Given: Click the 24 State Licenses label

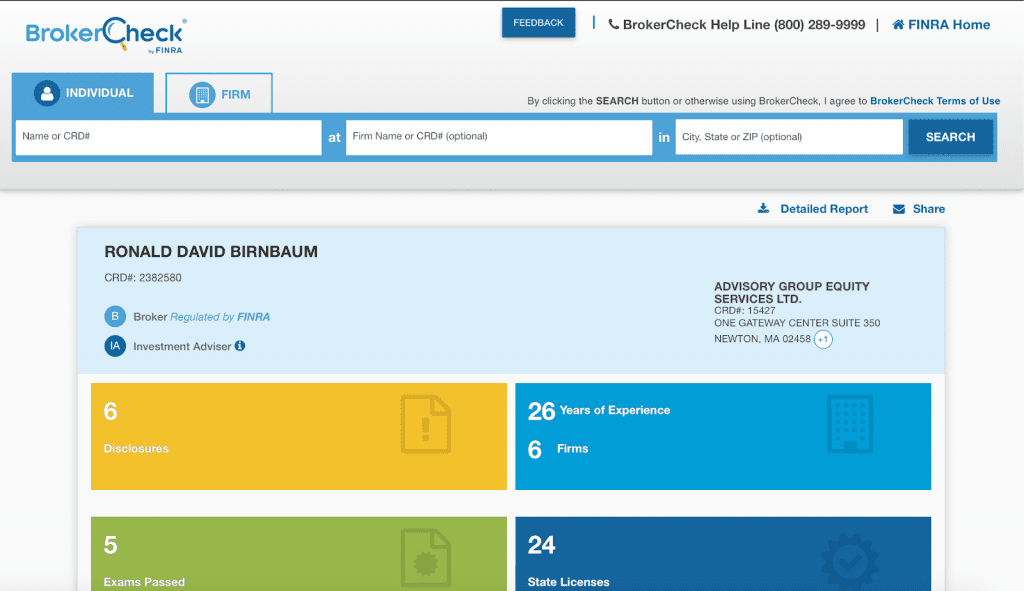Looking at the screenshot, I should tap(568, 562).
